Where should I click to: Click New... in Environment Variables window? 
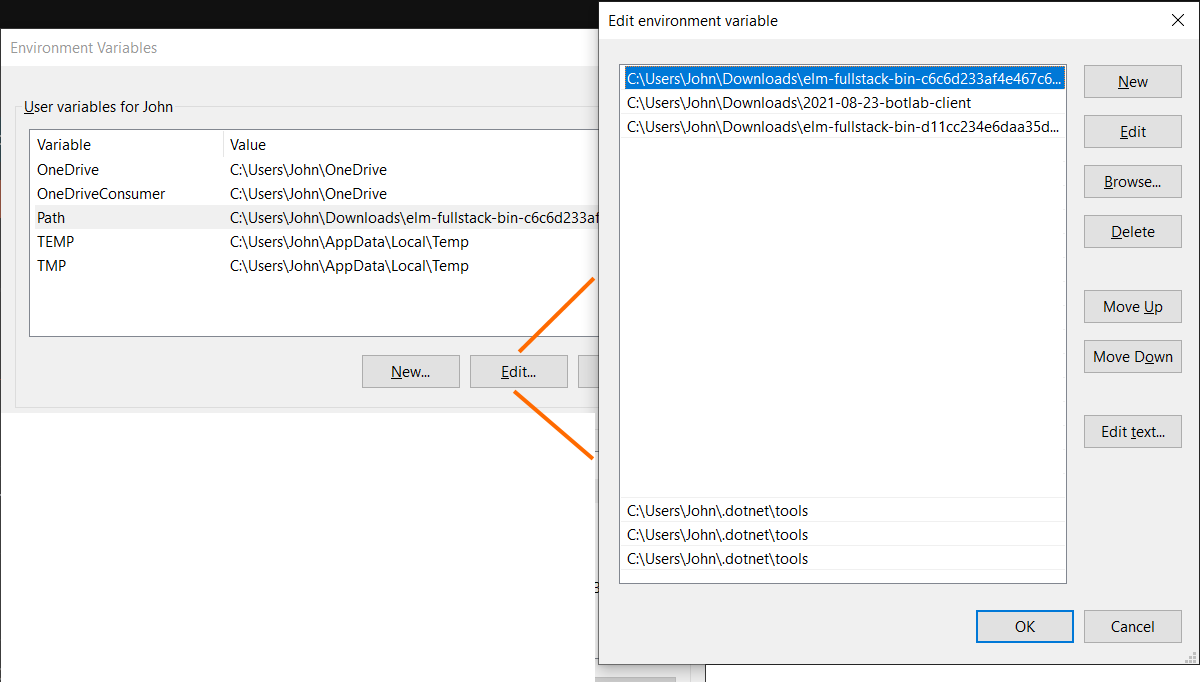click(x=410, y=372)
